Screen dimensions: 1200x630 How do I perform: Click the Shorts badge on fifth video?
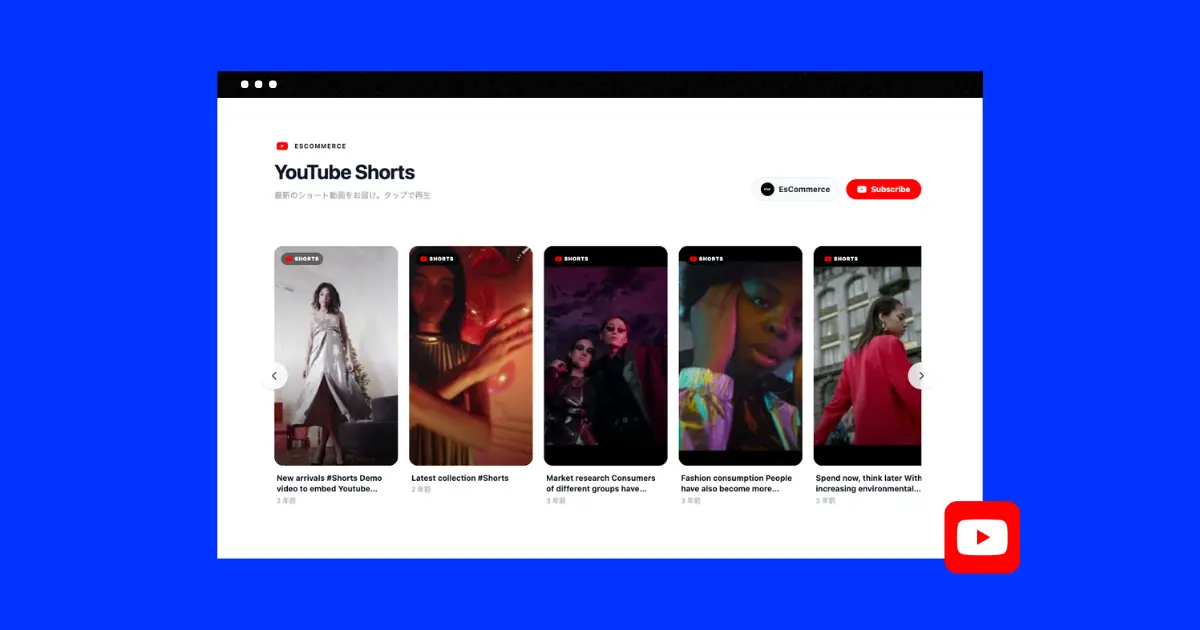pyautogui.click(x=841, y=258)
